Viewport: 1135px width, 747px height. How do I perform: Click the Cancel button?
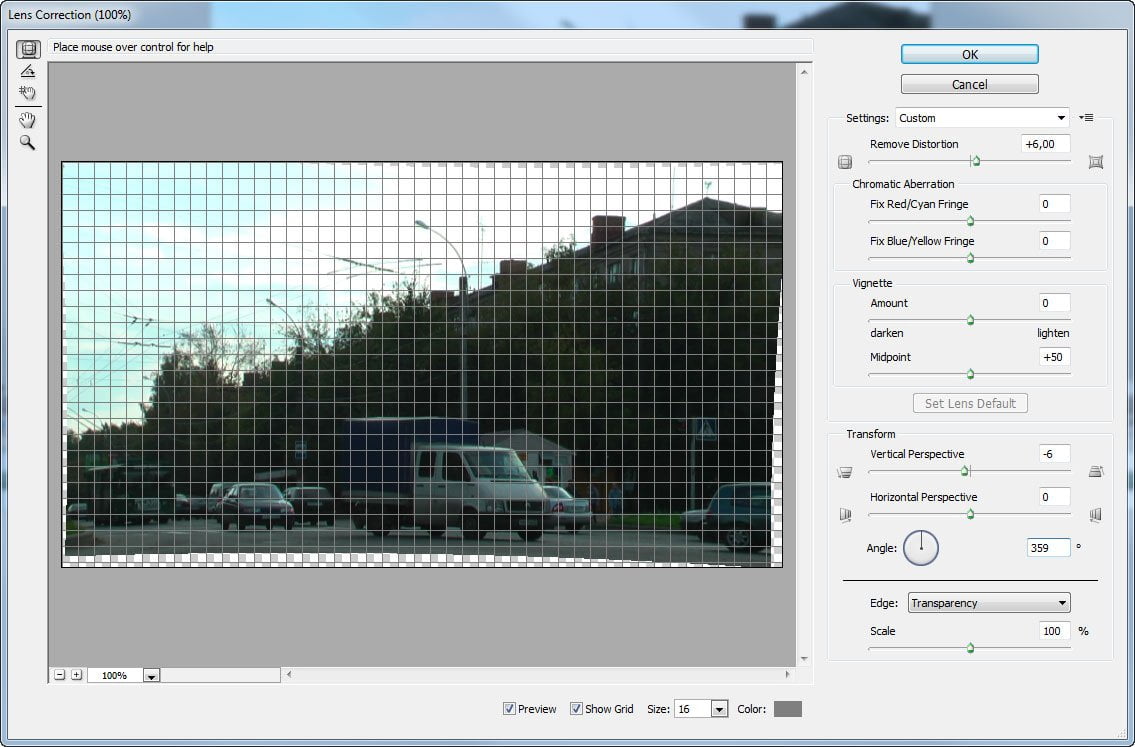(x=969, y=85)
